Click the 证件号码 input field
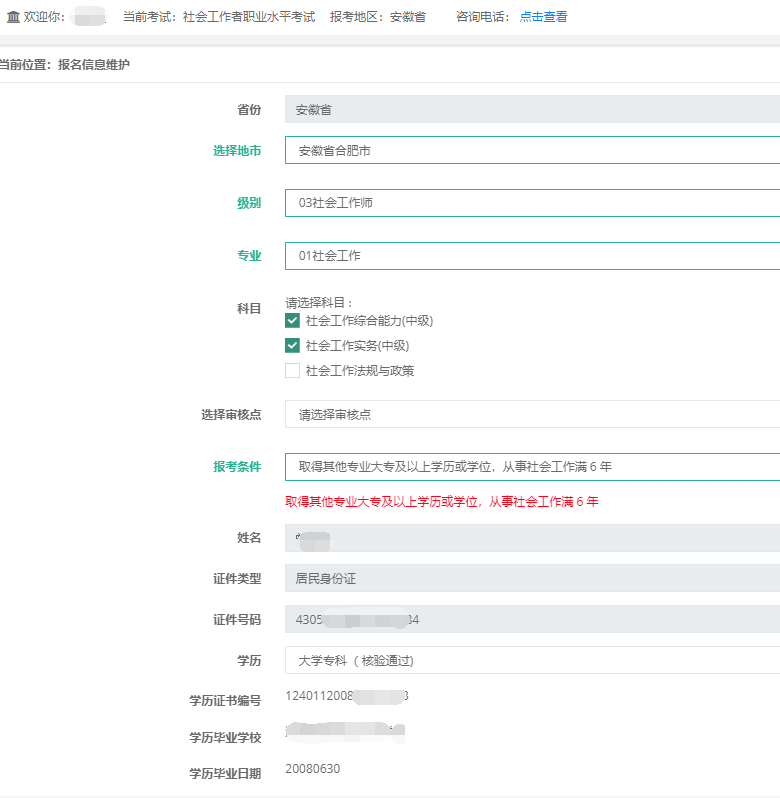The width and height of the screenshot is (780, 798). click(x=532, y=619)
